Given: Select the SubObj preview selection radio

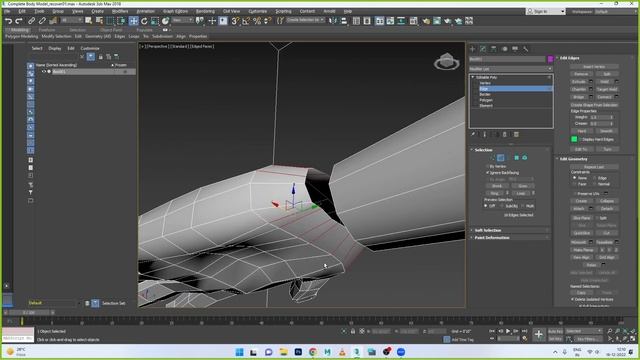Looking at the screenshot, I should [502, 206].
